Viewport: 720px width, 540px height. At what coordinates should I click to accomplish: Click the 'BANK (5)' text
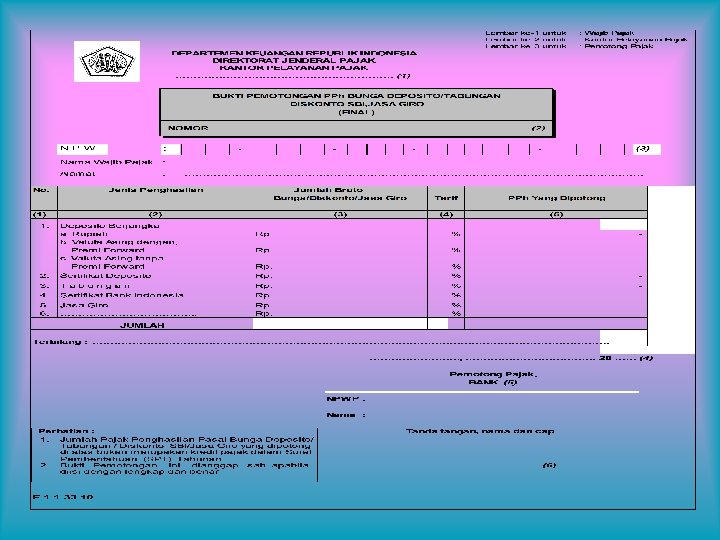click(x=493, y=382)
